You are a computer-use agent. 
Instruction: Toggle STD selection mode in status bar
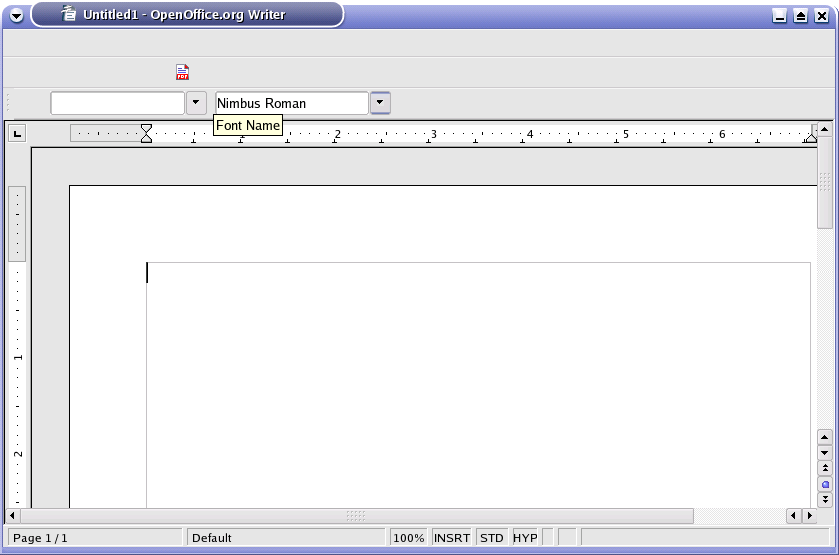coord(491,538)
